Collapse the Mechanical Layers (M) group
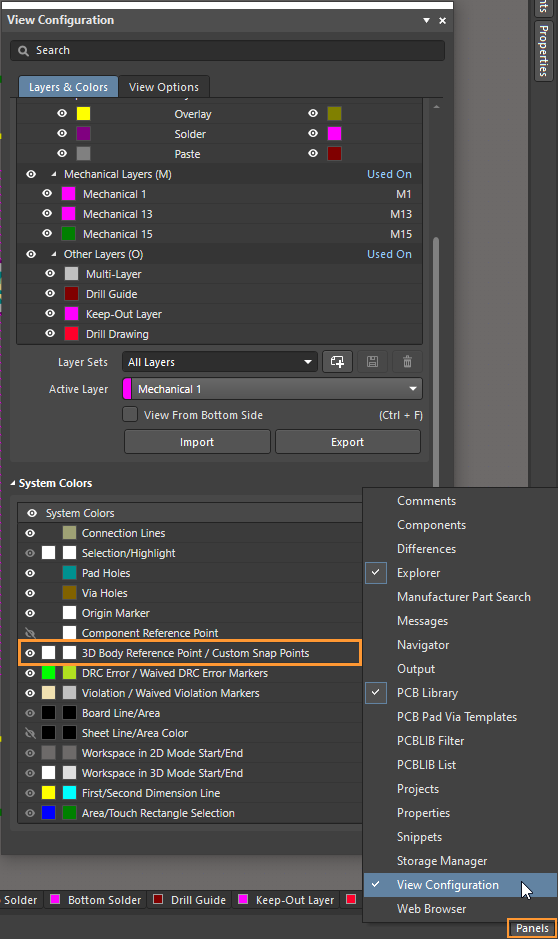558x939 pixels. (54, 174)
